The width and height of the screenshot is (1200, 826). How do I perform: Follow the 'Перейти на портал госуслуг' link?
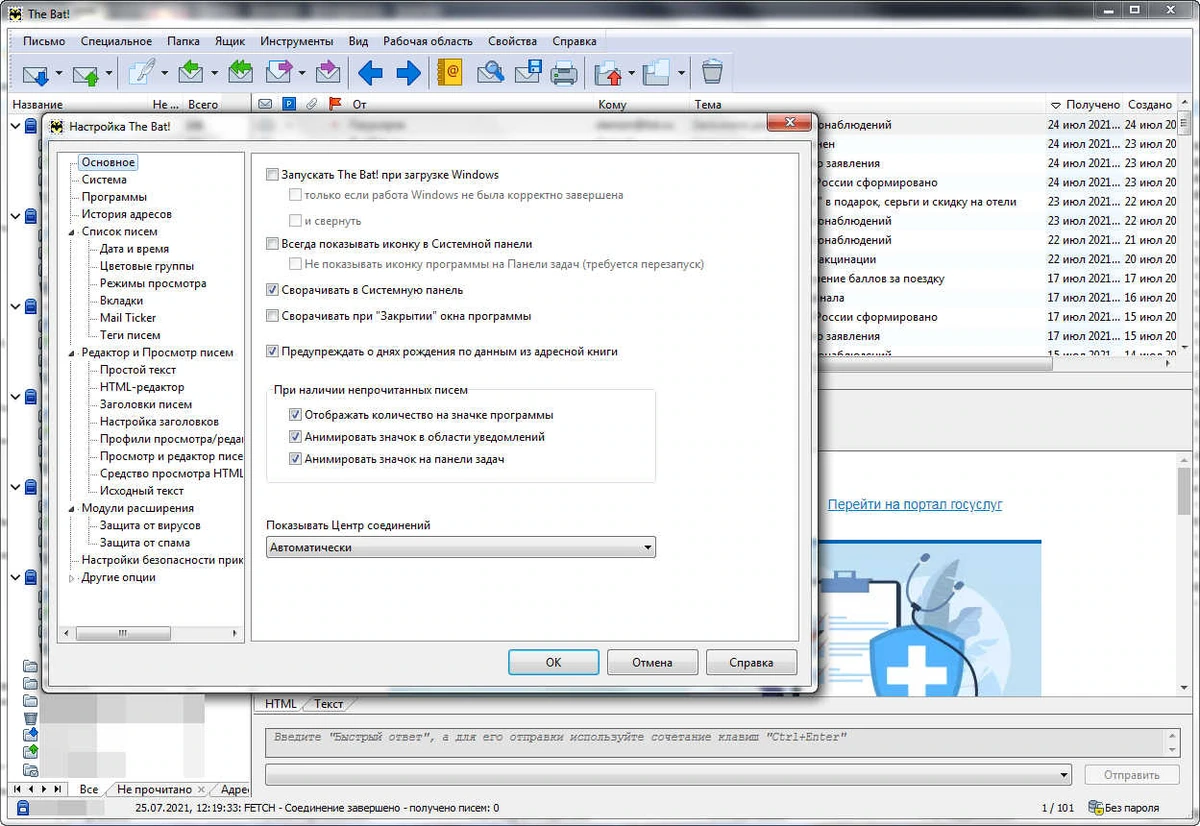(x=914, y=505)
